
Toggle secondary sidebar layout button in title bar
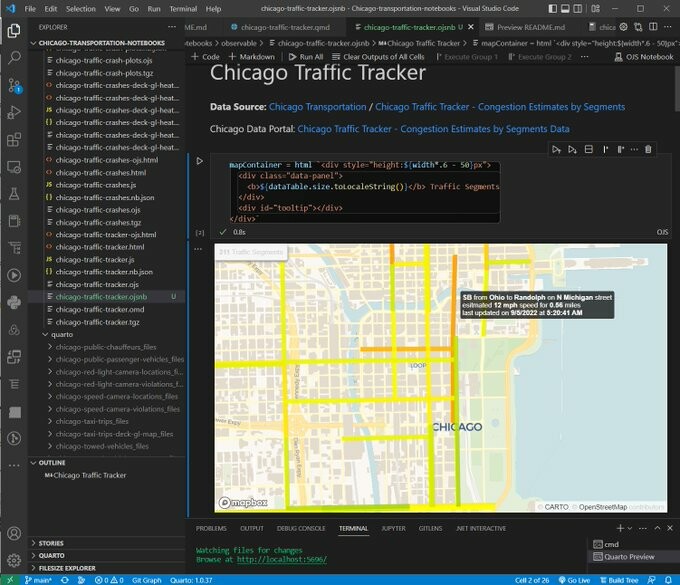click(x=578, y=9)
